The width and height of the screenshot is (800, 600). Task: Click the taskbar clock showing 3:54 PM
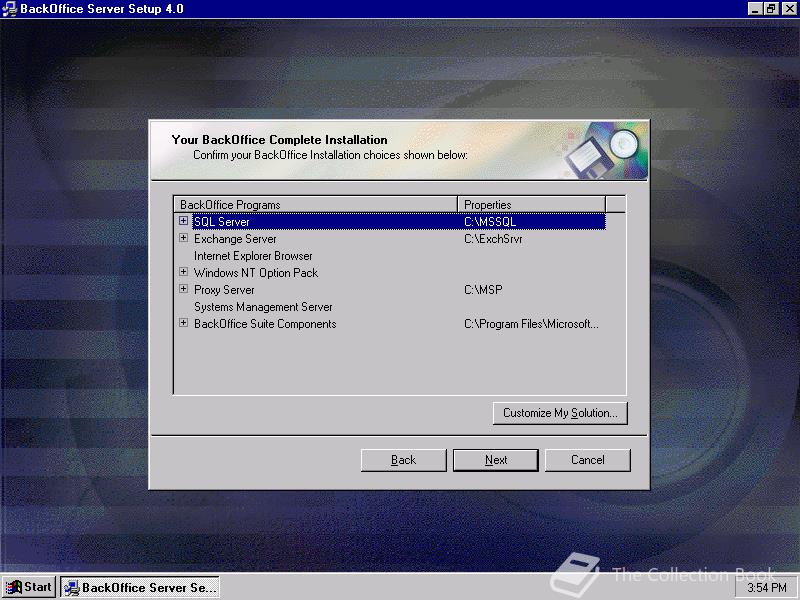click(767, 588)
